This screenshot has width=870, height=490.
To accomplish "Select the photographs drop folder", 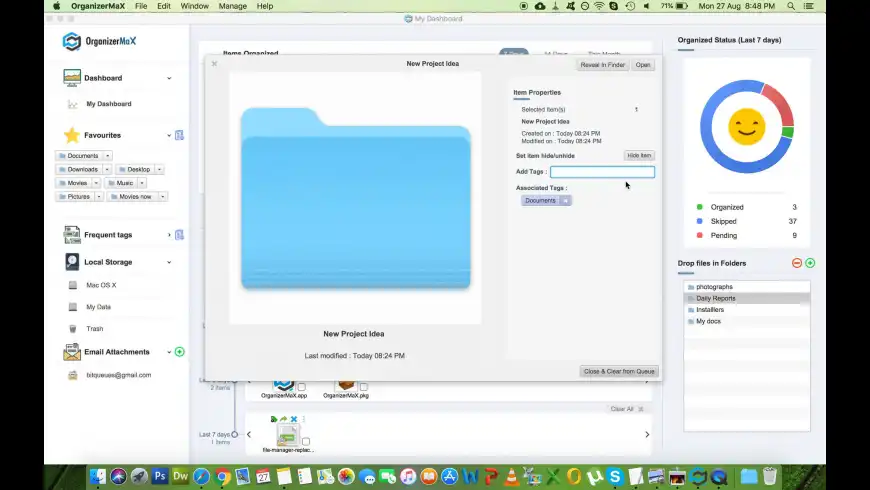I will pos(747,287).
